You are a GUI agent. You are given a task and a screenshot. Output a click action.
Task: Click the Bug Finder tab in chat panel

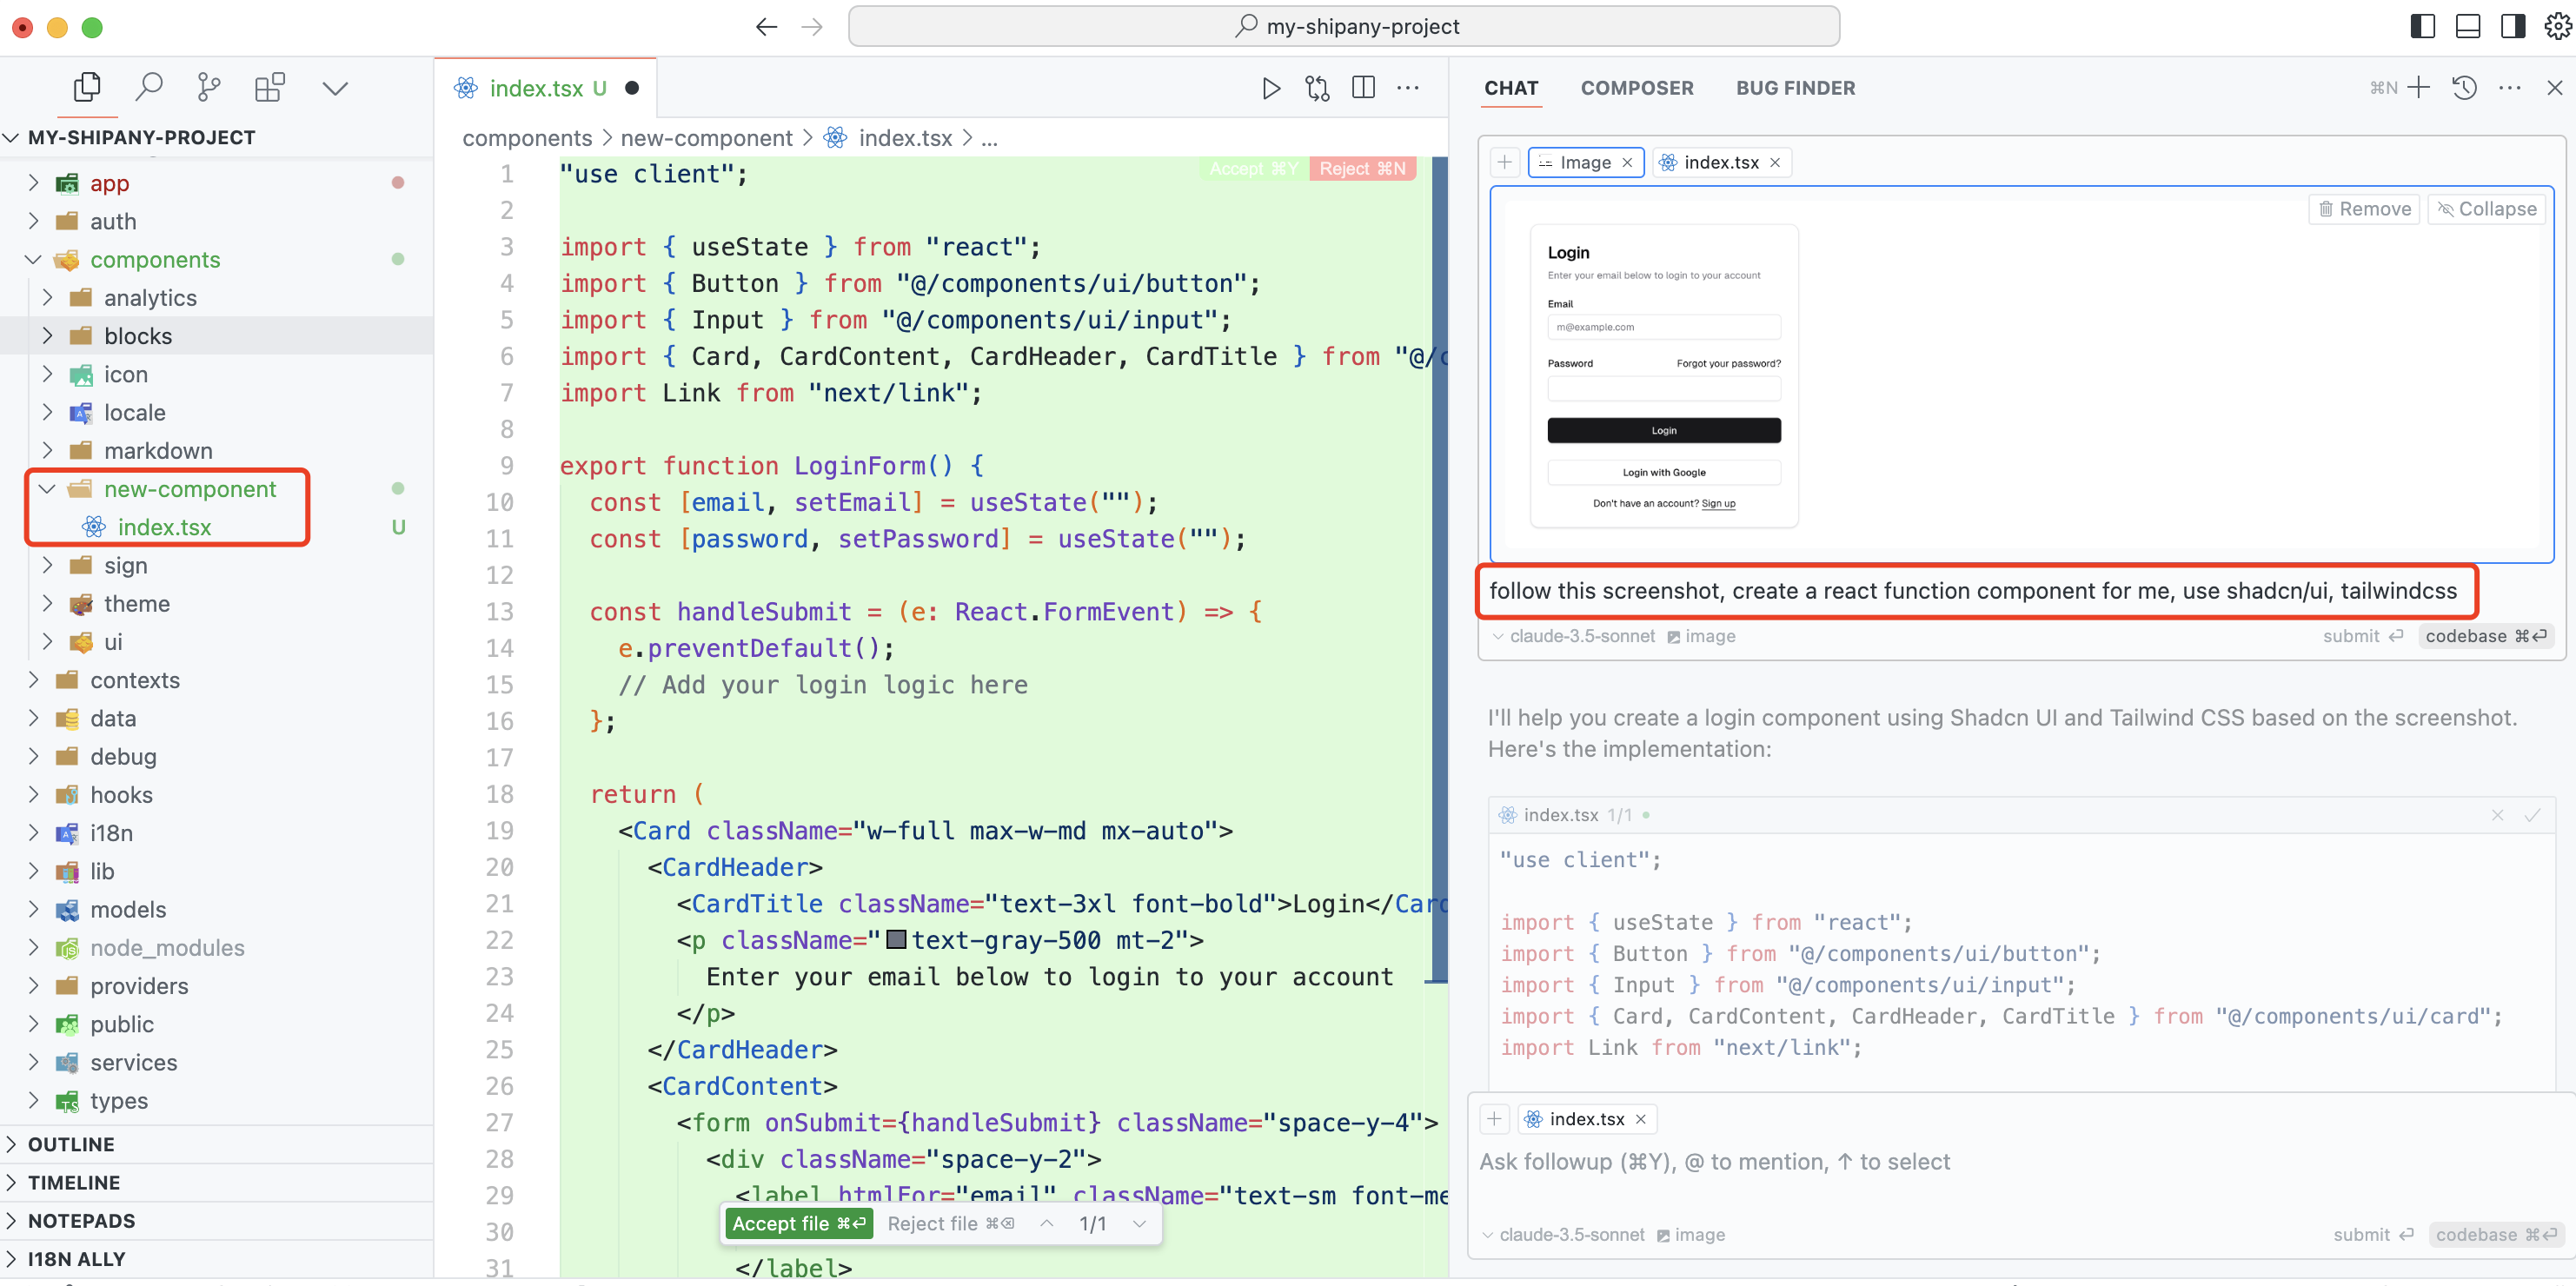(1796, 89)
